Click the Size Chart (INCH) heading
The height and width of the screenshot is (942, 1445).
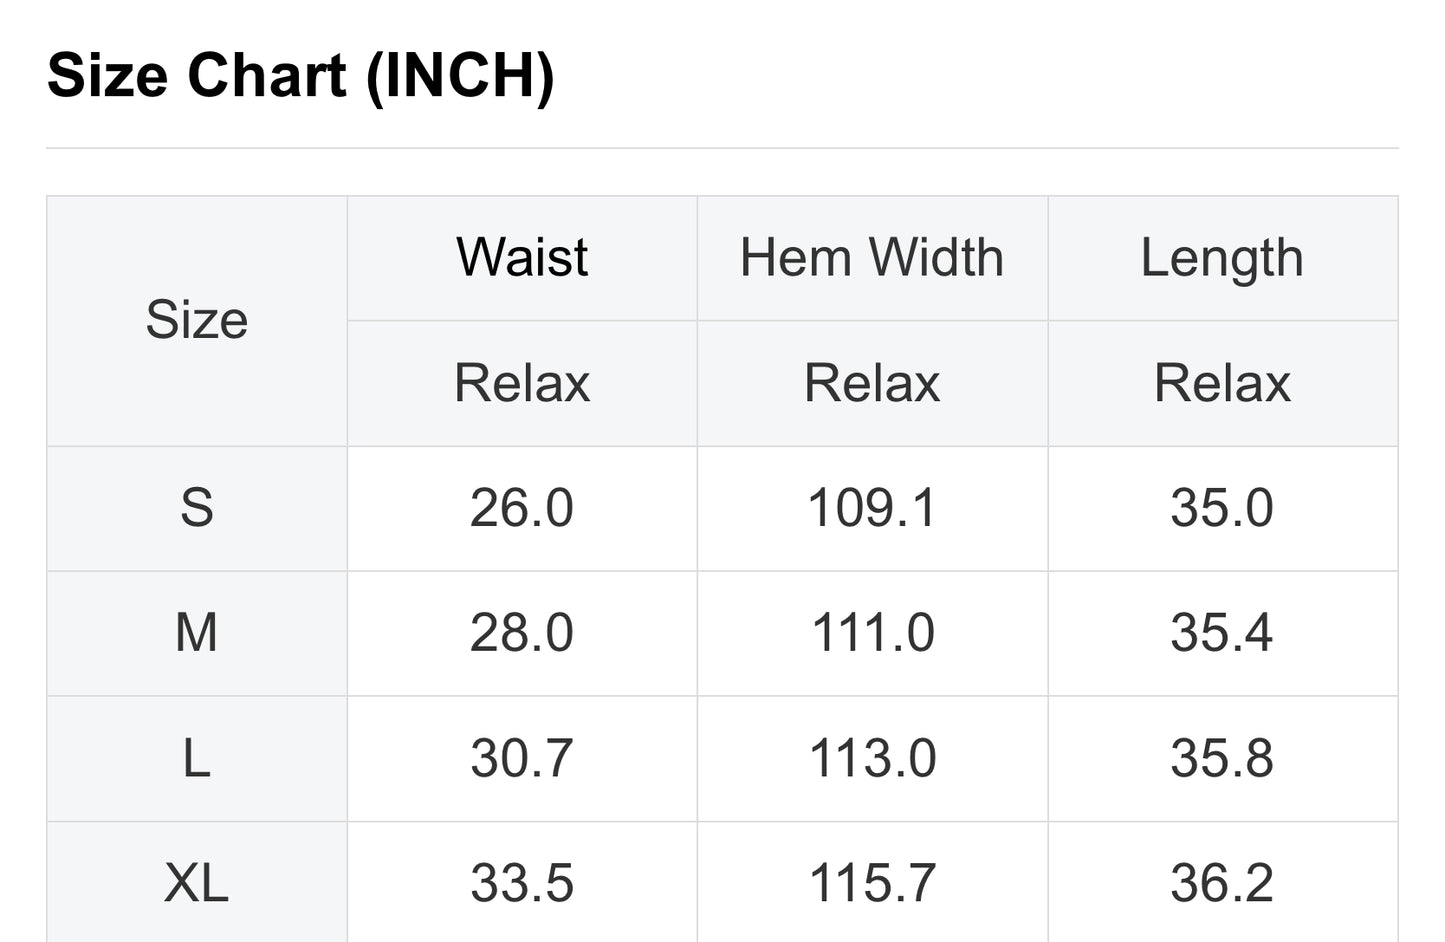[x=300, y=76]
